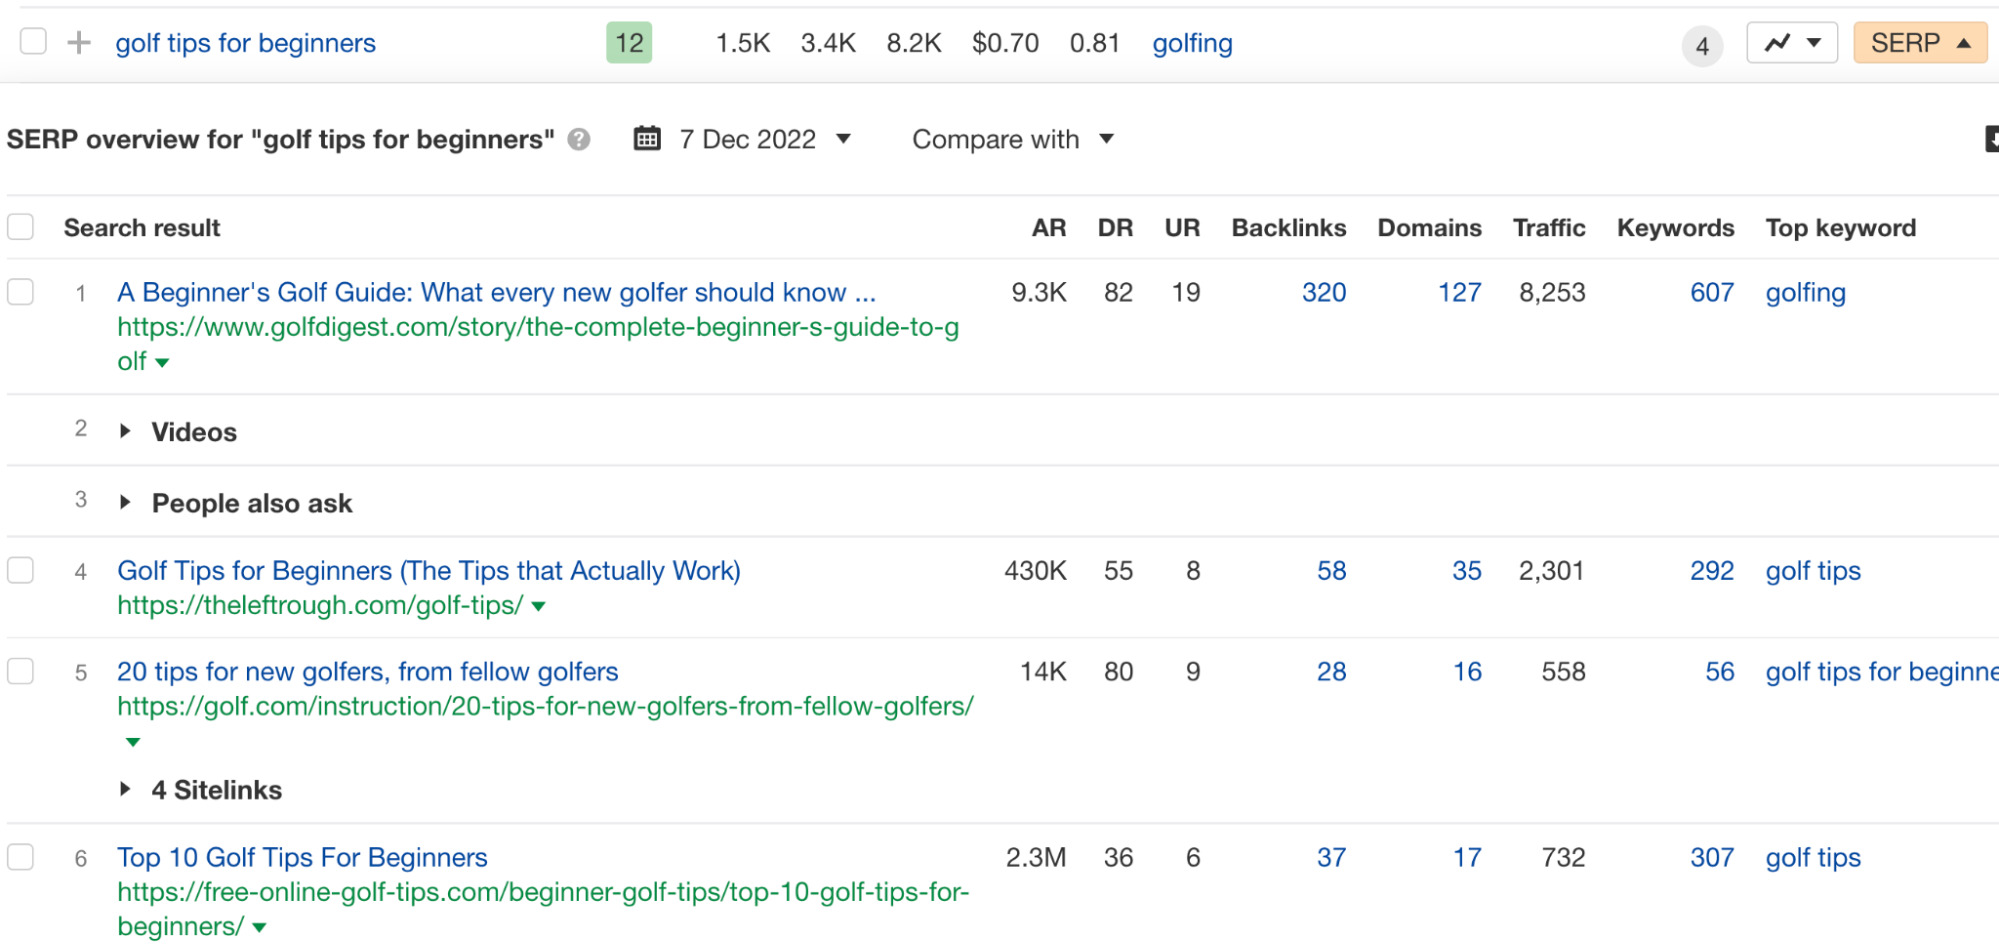1999x950 pixels.
Task: Check the box for the Golf Digest result
Action: point(20,291)
